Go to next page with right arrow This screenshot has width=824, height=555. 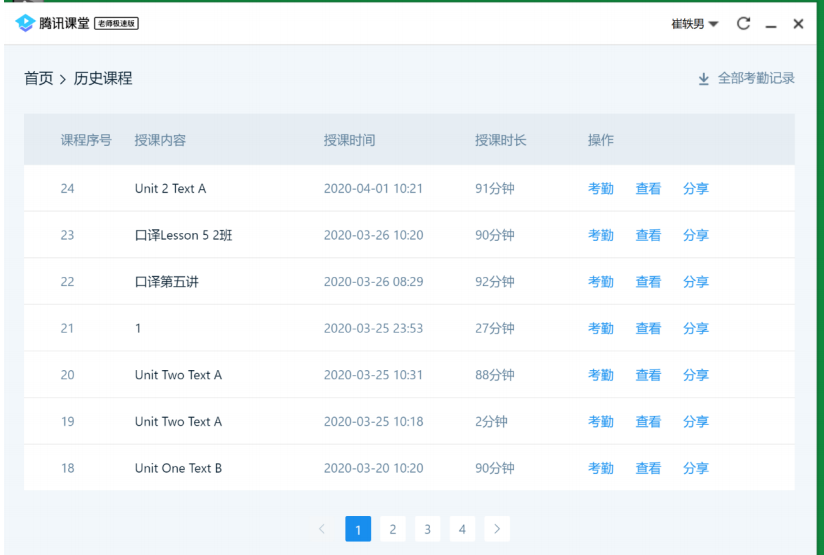pyautogui.click(x=497, y=529)
